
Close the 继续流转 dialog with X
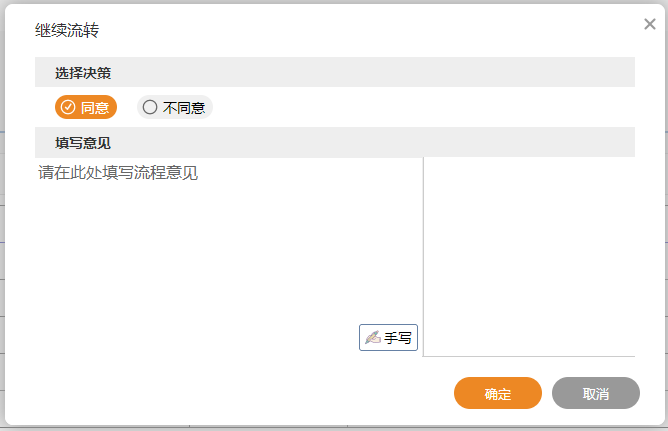[650, 24]
